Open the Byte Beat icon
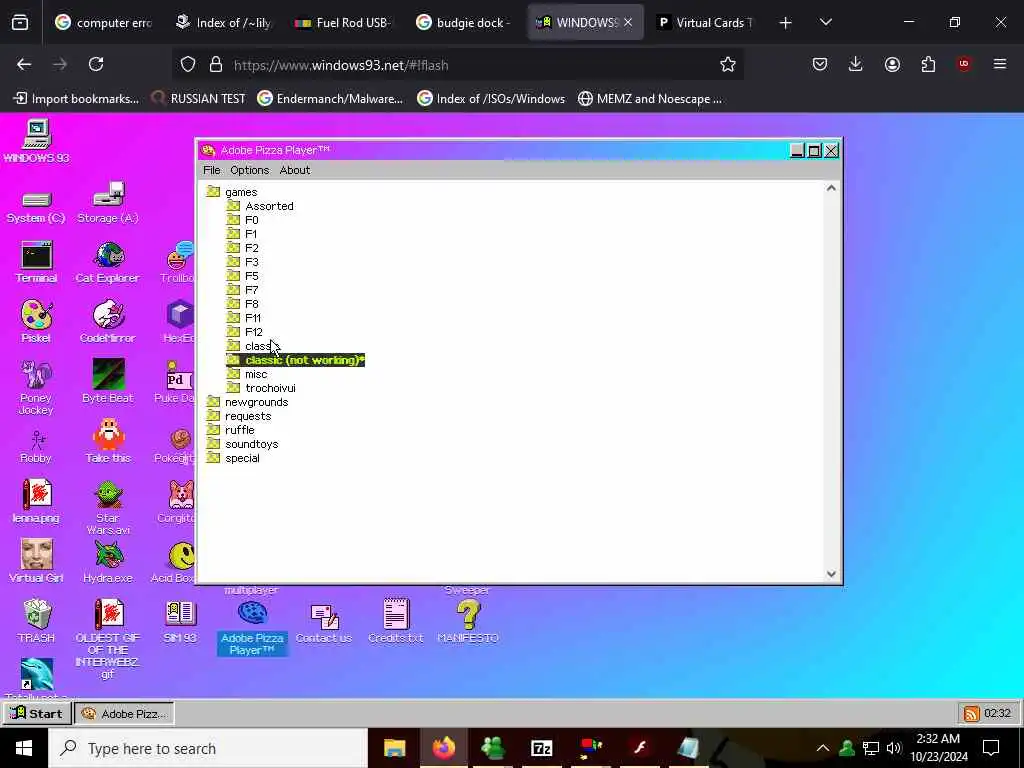Screen dimensions: 1024x768 coord(108,381)
